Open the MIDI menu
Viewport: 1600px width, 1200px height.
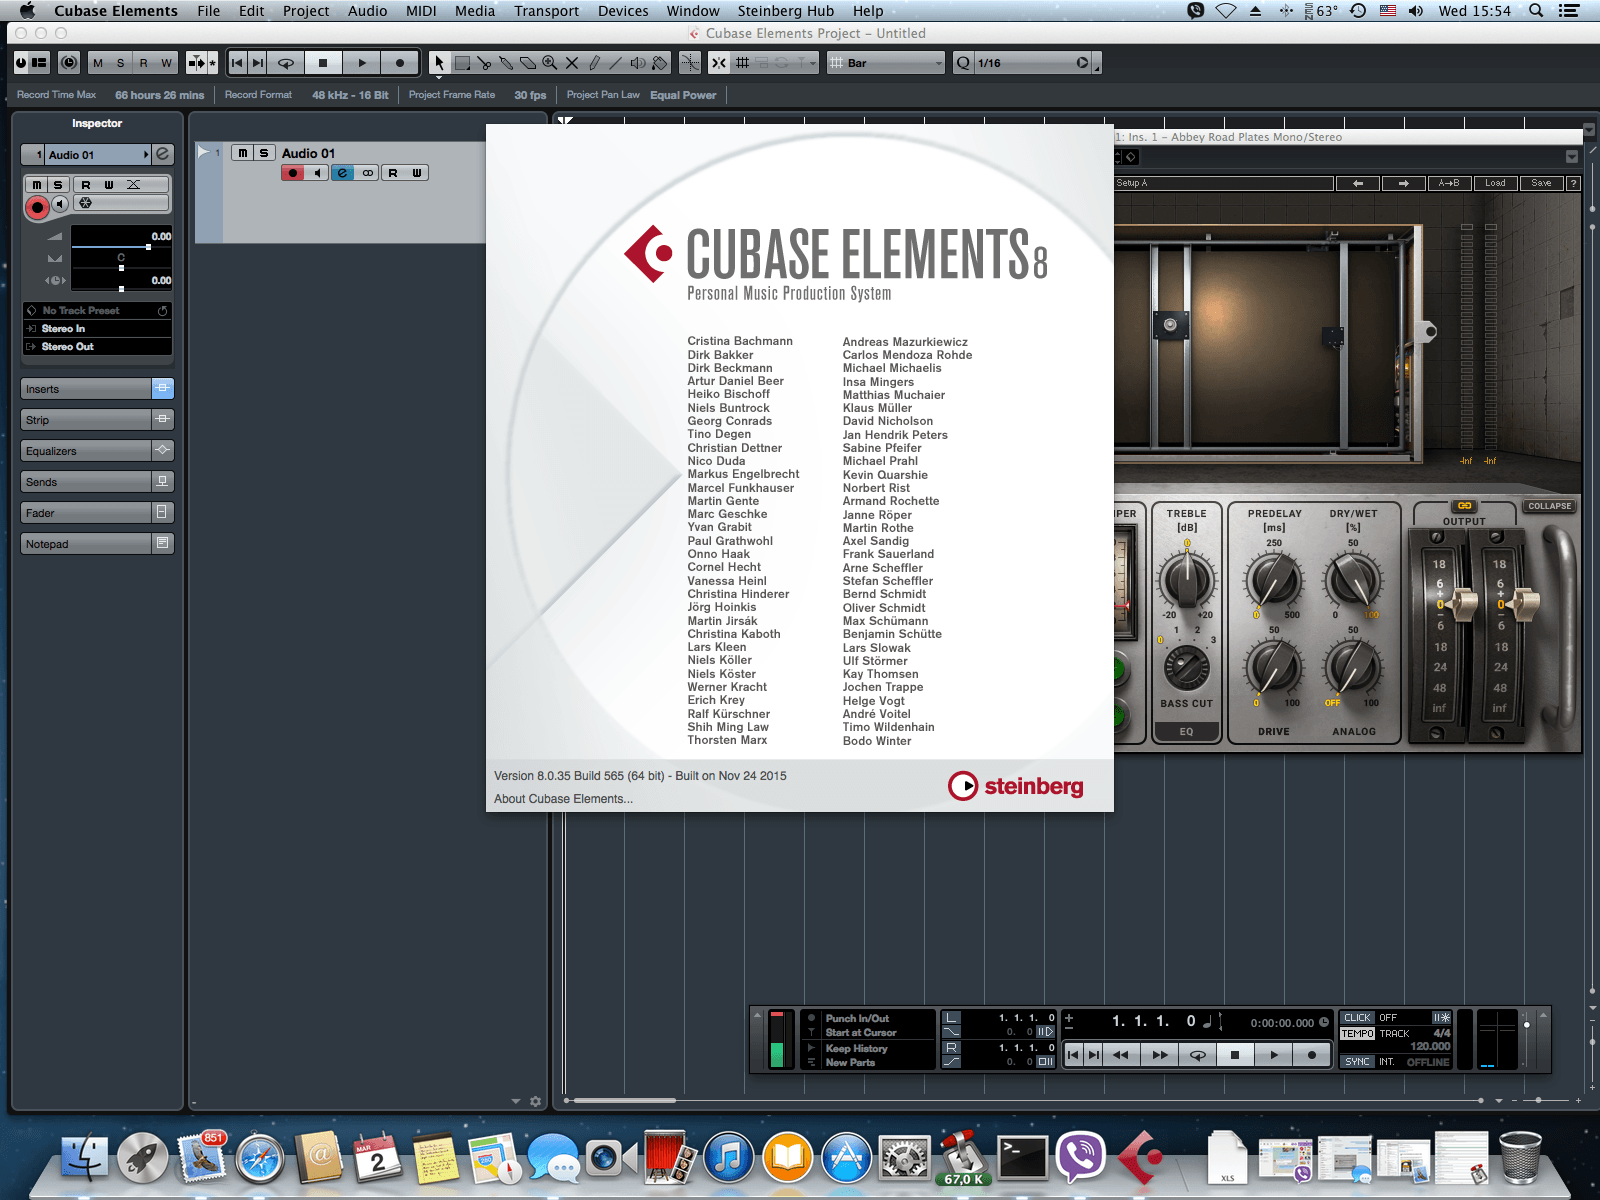pos(421,11)
